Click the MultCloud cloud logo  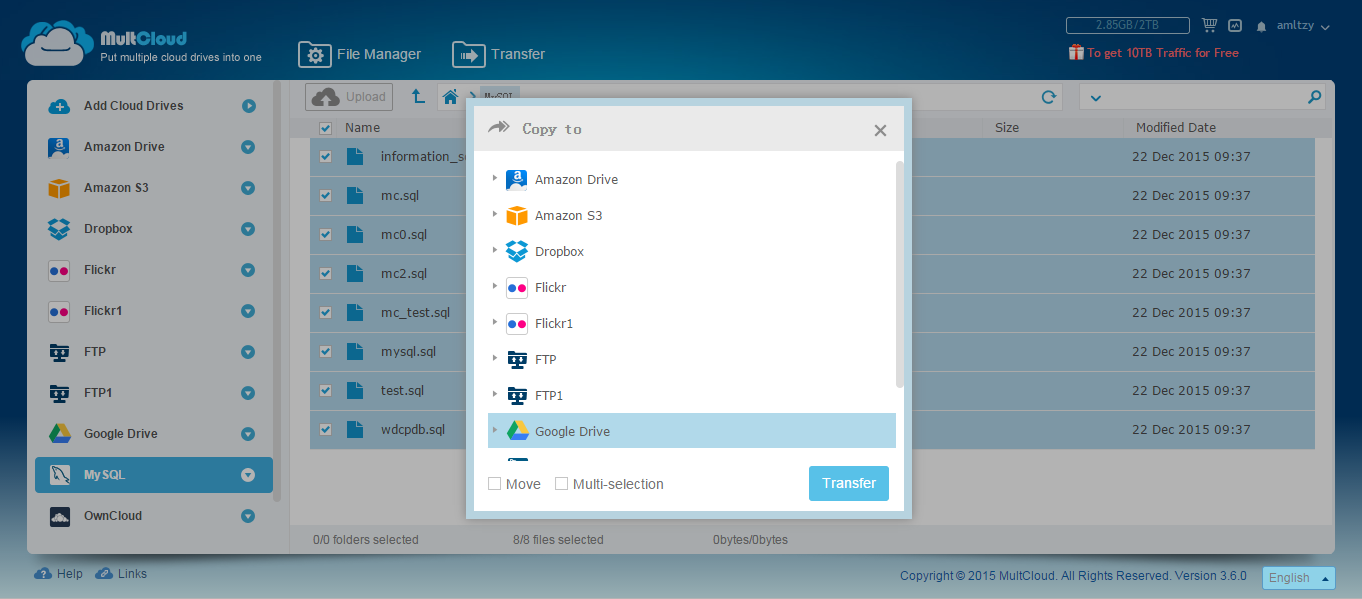pyautogui.click(x=57, y=43)
